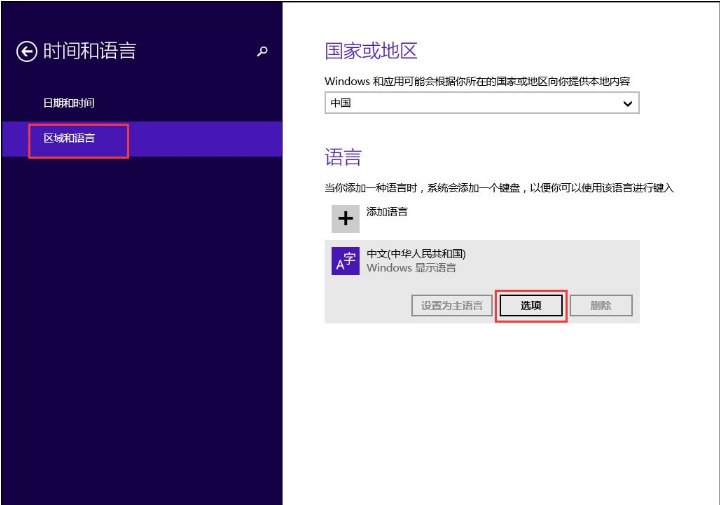Click the 删除 button

click(600, 306)
